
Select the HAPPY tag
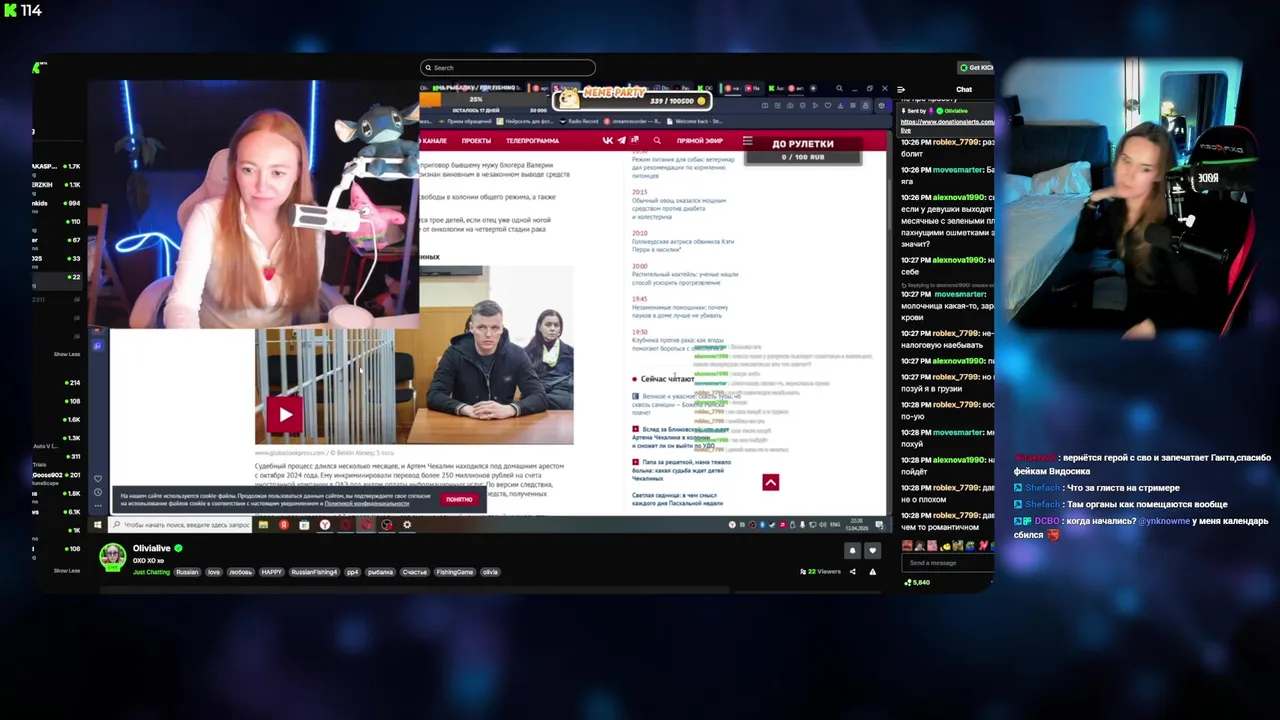click(x=271, y=572)
